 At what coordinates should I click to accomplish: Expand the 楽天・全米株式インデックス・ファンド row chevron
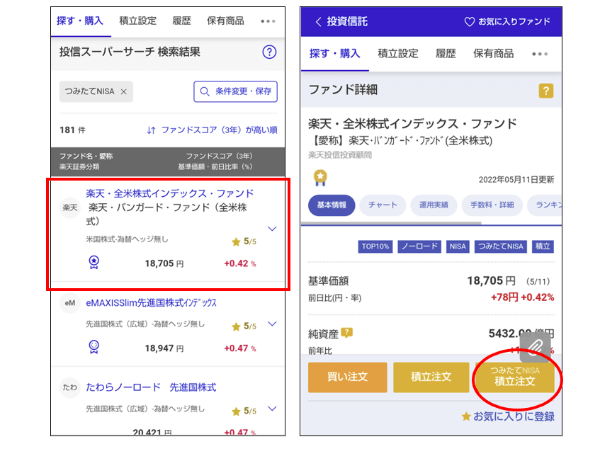click(272, 229)
